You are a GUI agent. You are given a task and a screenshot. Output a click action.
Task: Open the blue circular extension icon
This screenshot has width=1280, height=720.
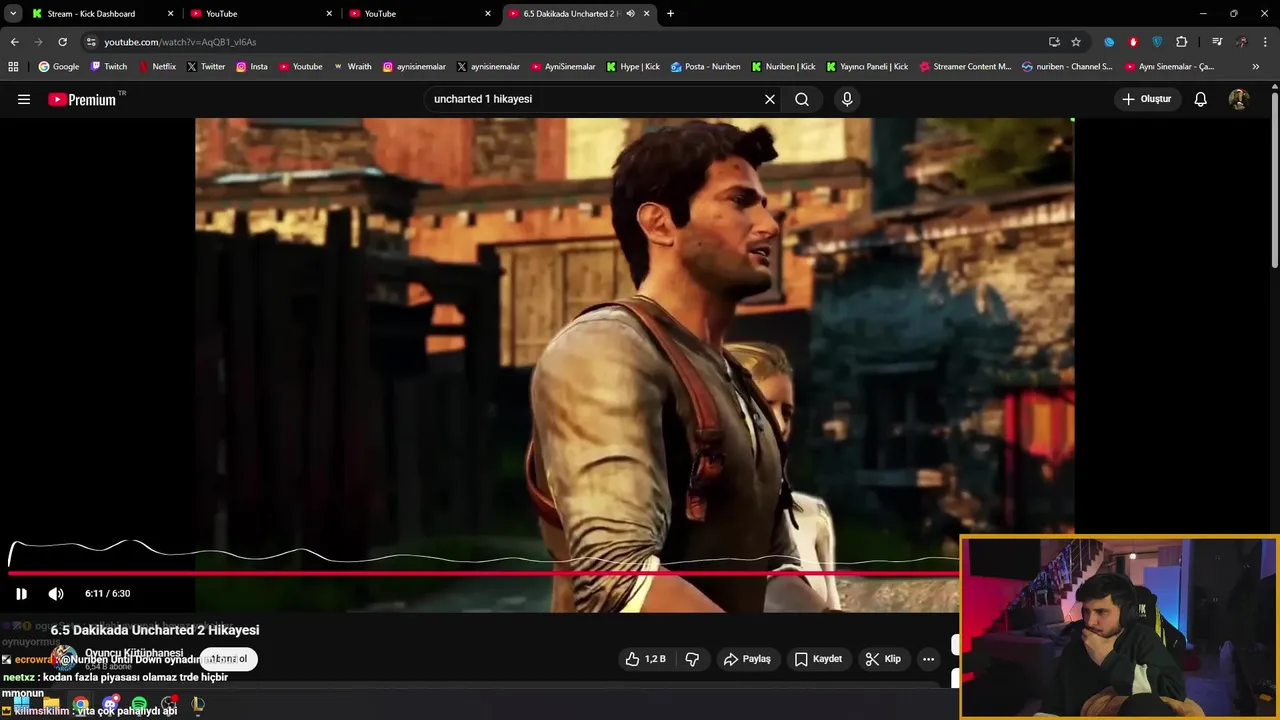[1109, 42]
